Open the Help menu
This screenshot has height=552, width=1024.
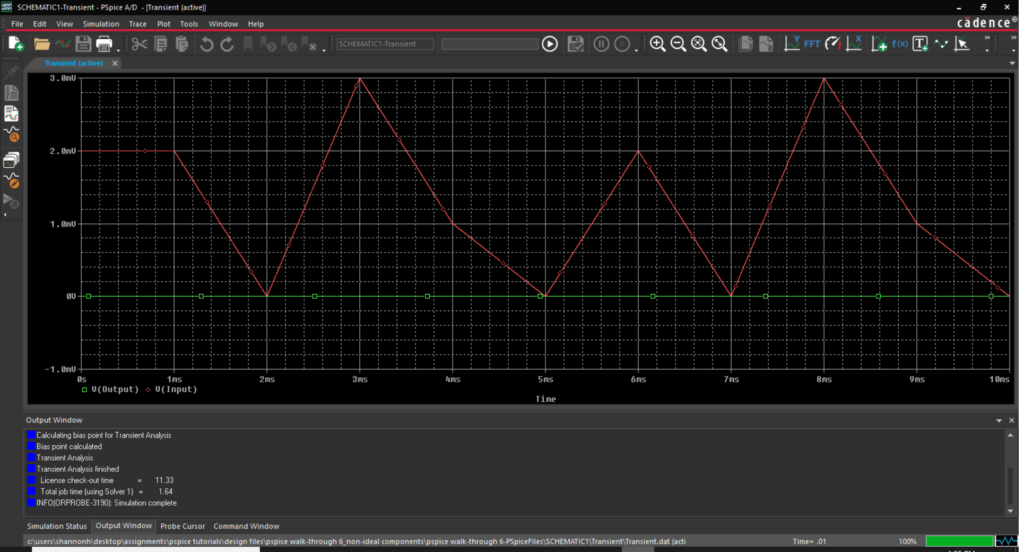click(255, 24)
